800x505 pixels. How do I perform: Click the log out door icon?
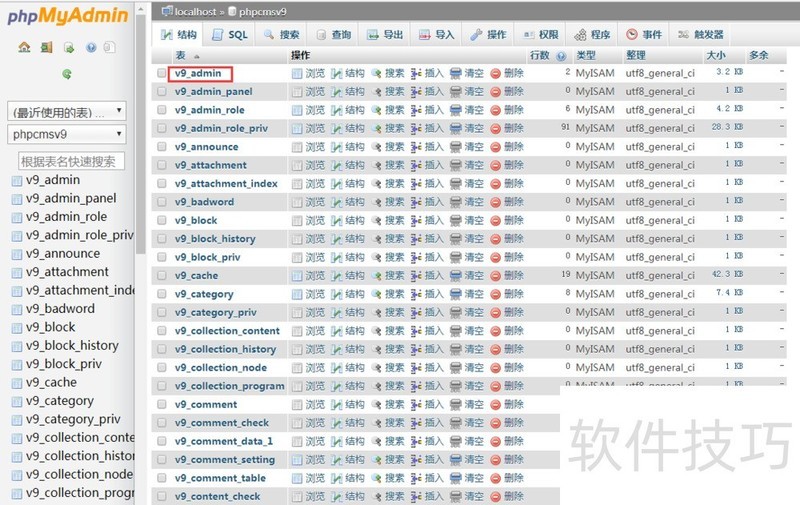(x=46, y=47)
